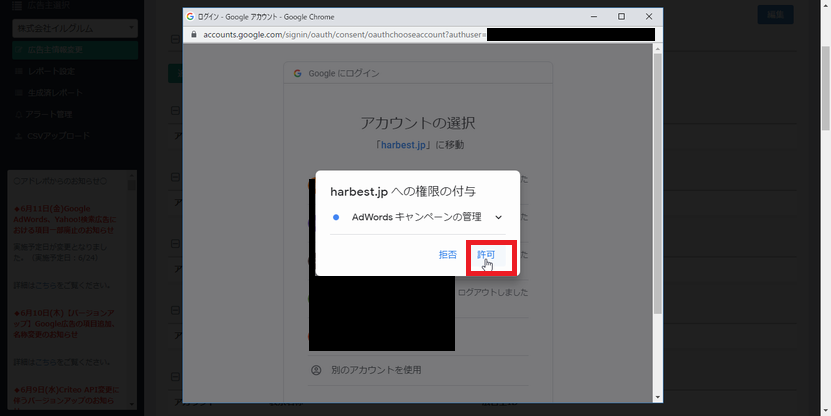Screen dimensions: 831x416
Task: Maximize the Google login Chrome window
Action: [x=621, y=16]
